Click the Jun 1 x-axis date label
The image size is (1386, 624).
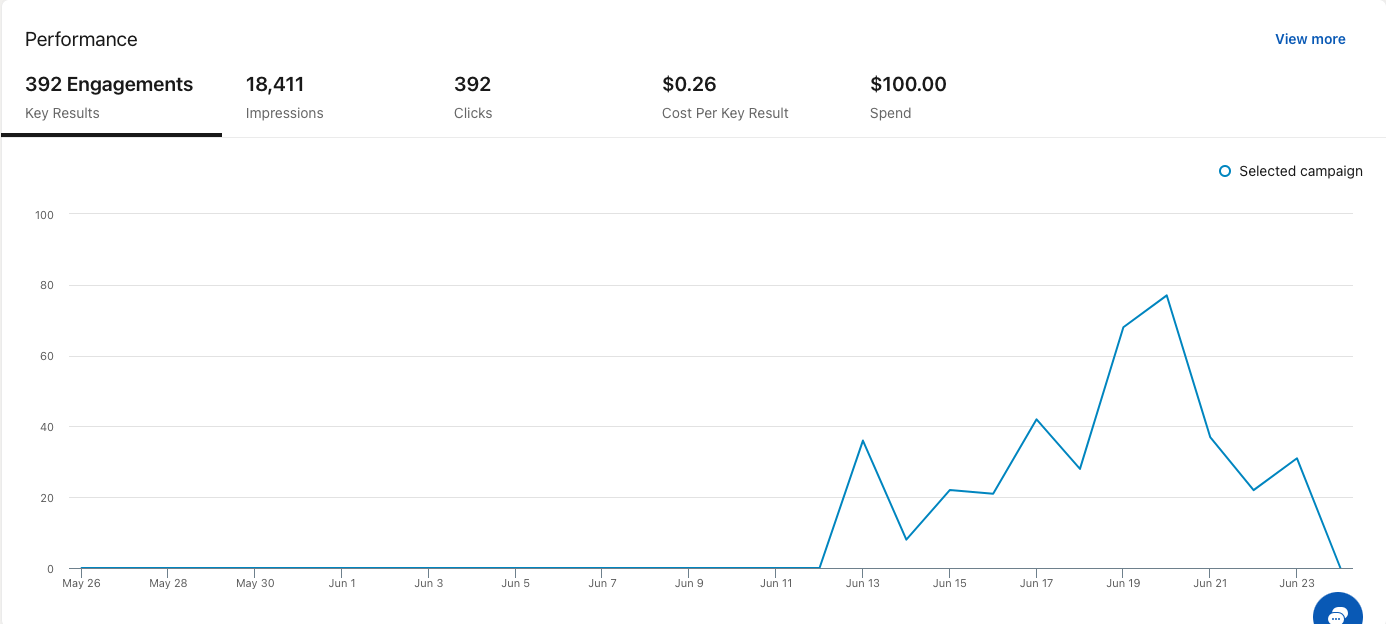[342, 583]
